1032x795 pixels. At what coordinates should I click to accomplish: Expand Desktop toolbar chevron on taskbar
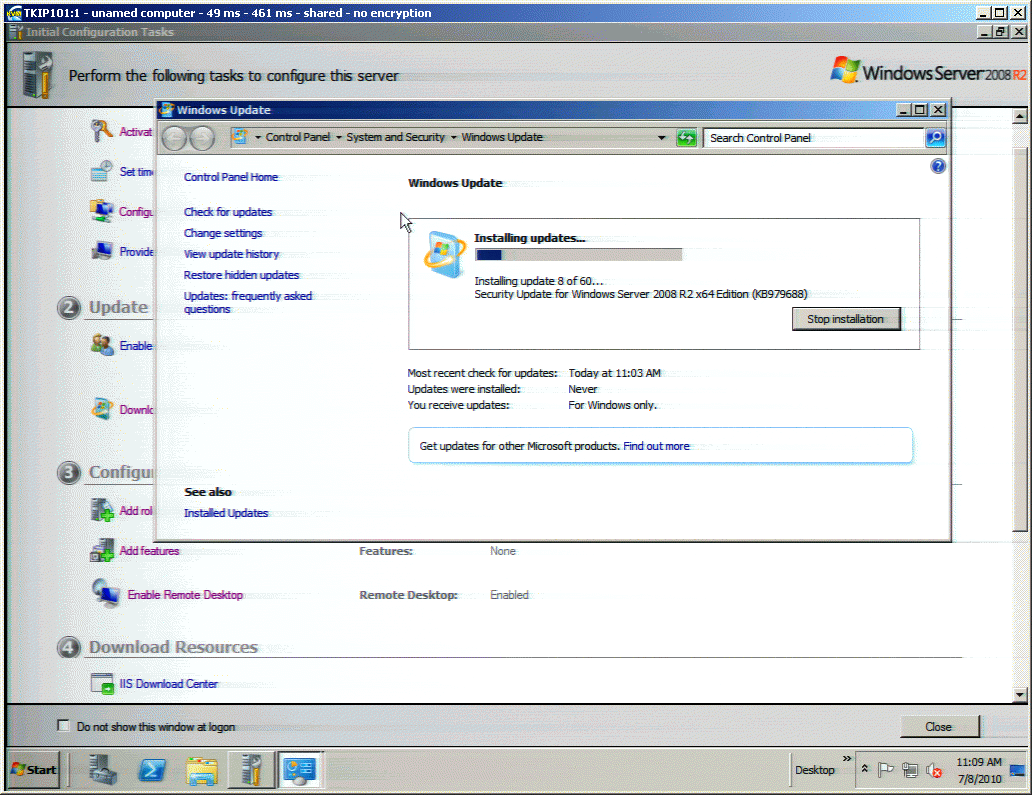click(x=846, y=759)
